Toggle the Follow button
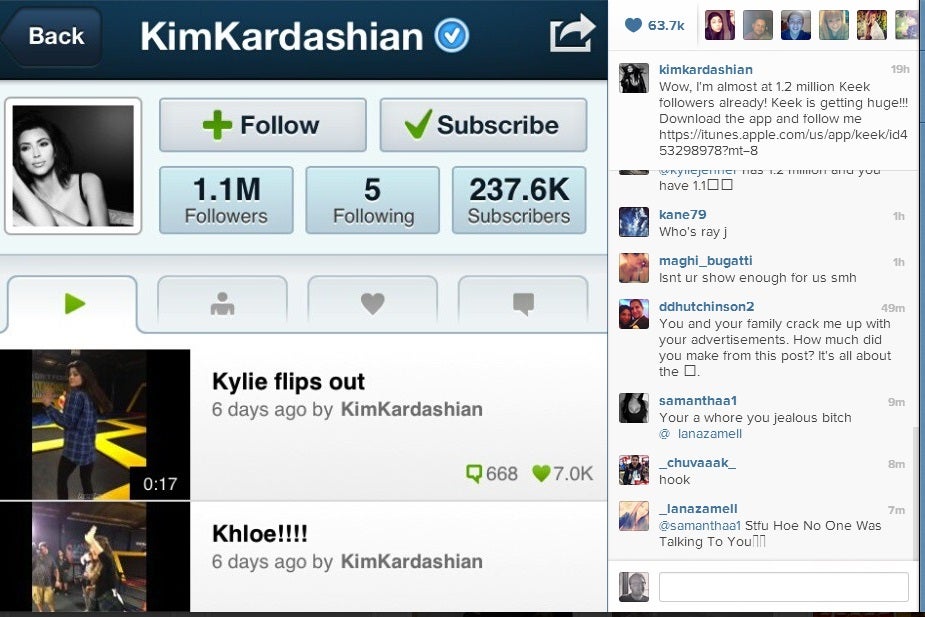 coord(263,125)
